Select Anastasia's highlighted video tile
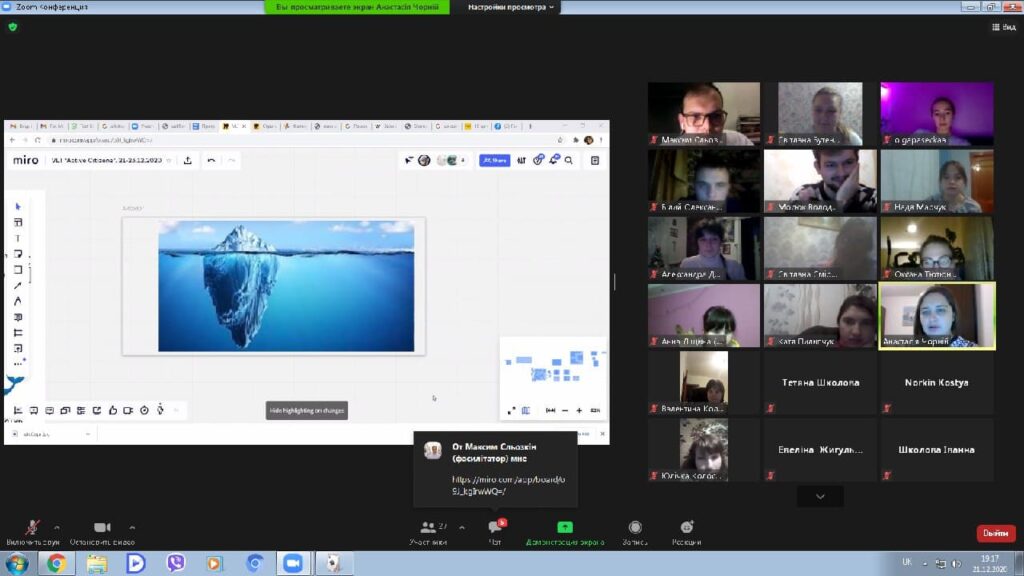 937,315
